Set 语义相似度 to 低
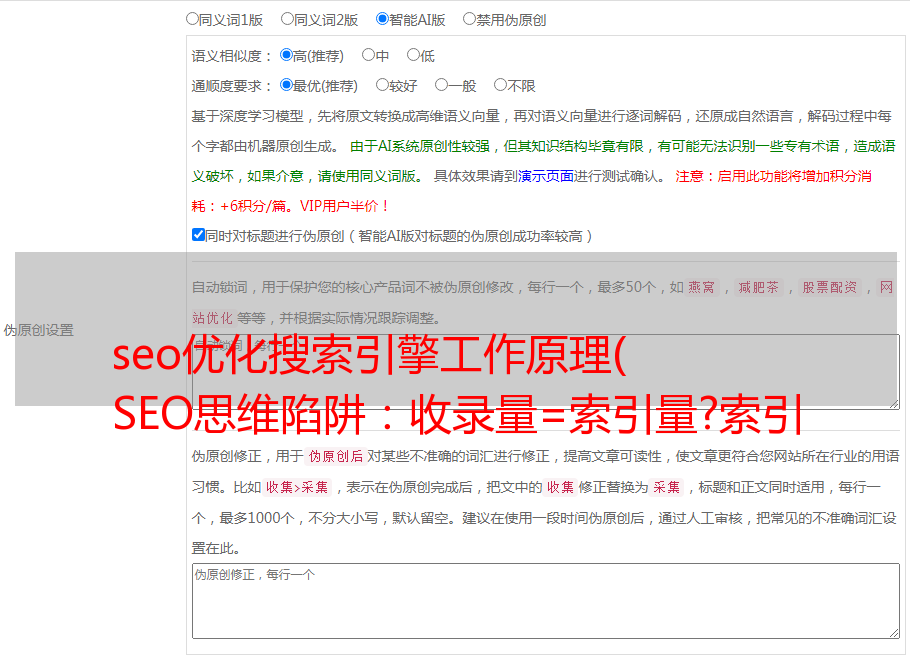911x658 pixels. pos(413,55)
